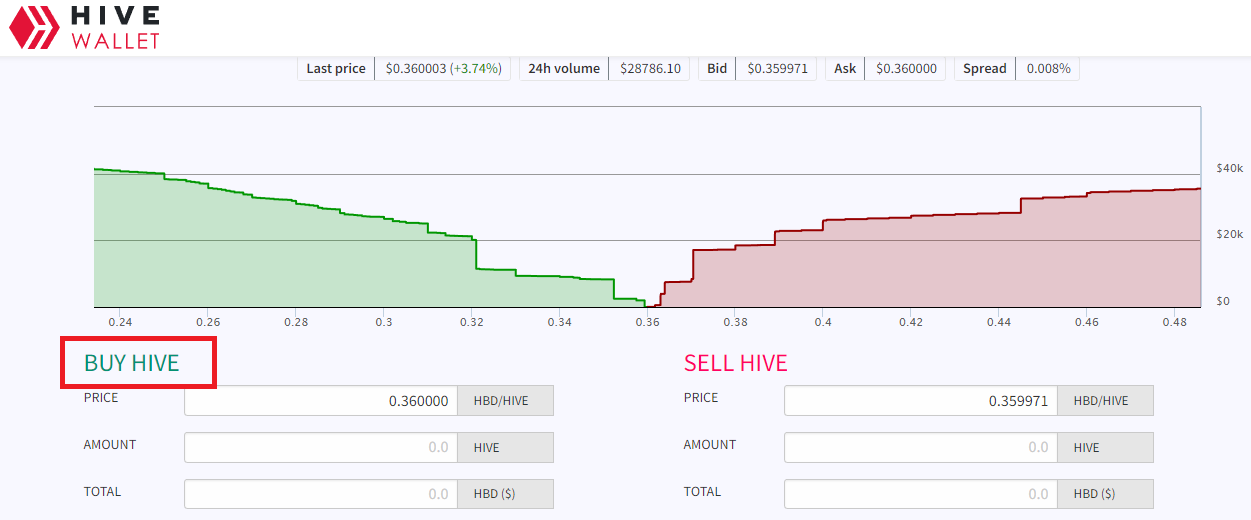This screenshot has width=1251, height=520.
Task: Click the Buy Hive price field
Action: click(x=321, y=401)
